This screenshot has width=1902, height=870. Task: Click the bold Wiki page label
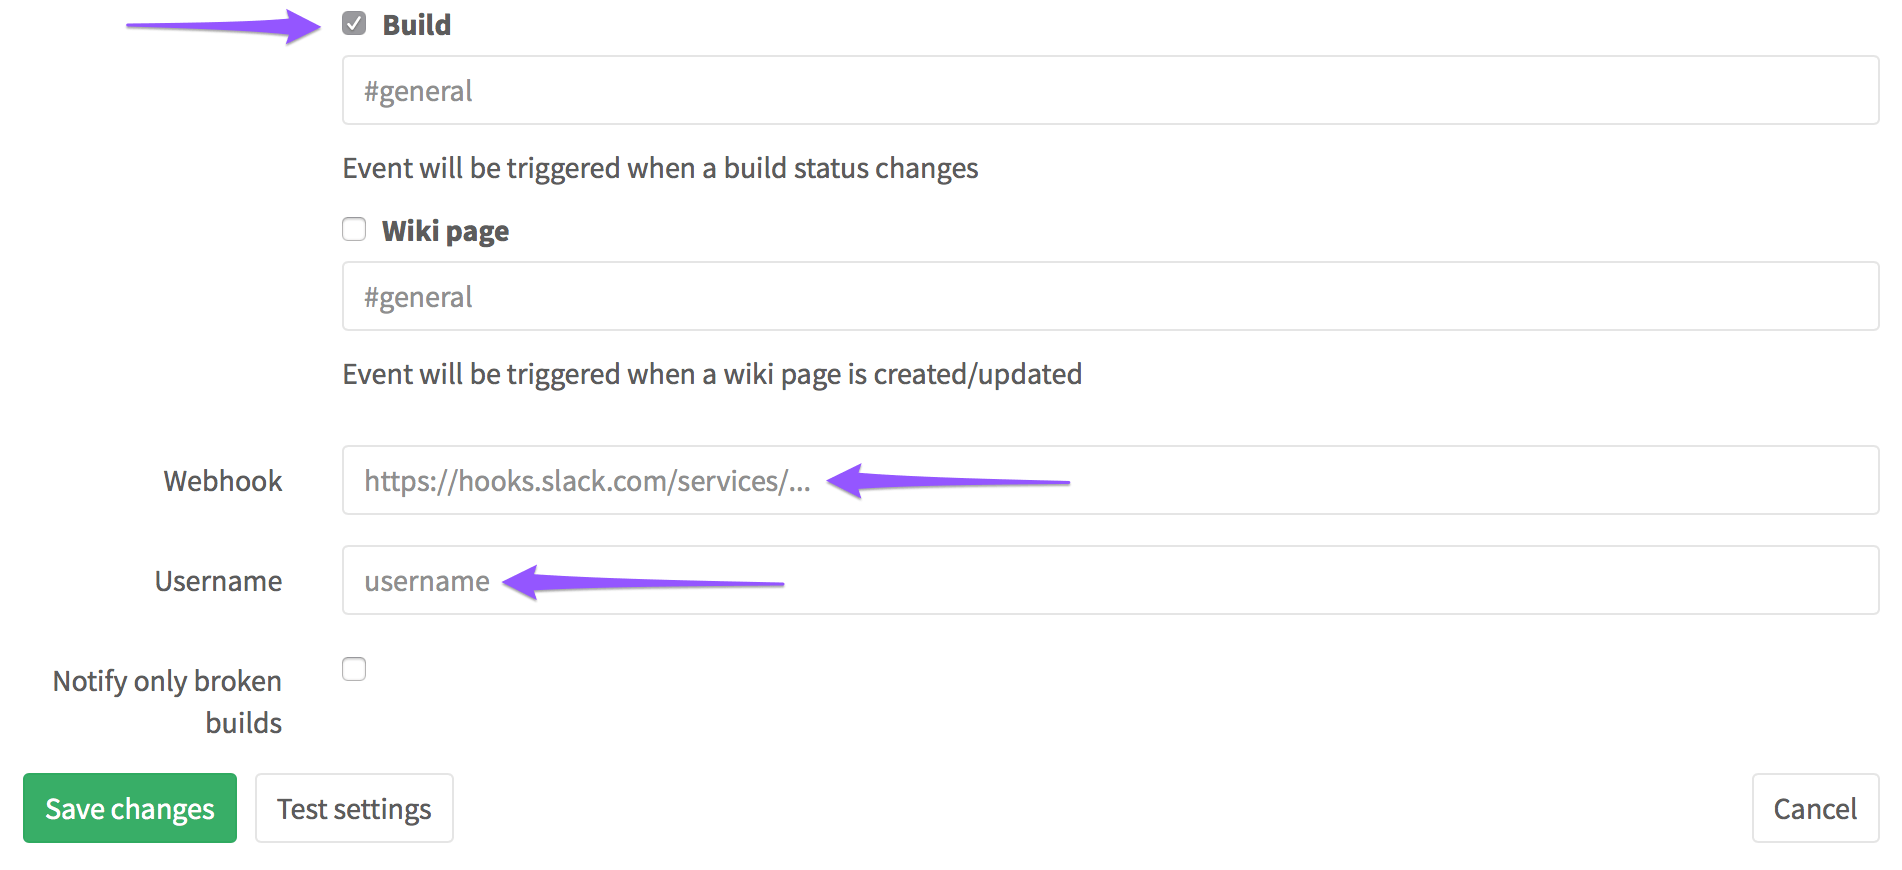[x=445, y=231]
